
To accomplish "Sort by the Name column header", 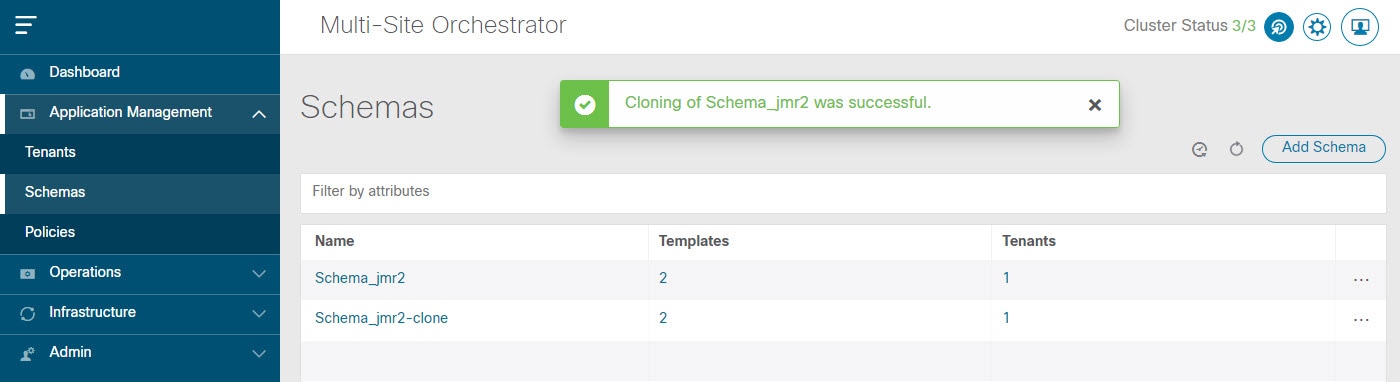I will tap(334, 241).
